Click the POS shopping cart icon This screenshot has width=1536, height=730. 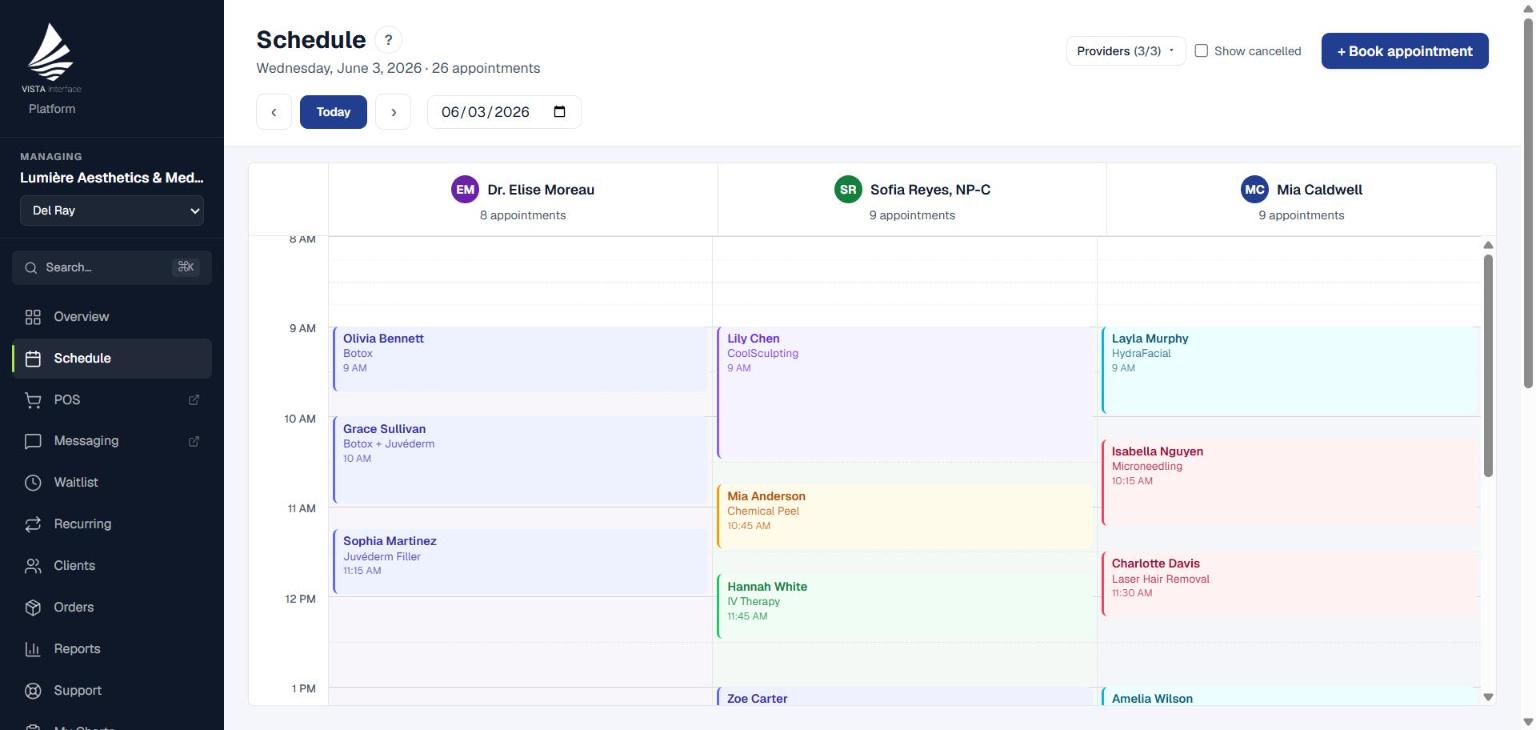(x=33, y=400)
